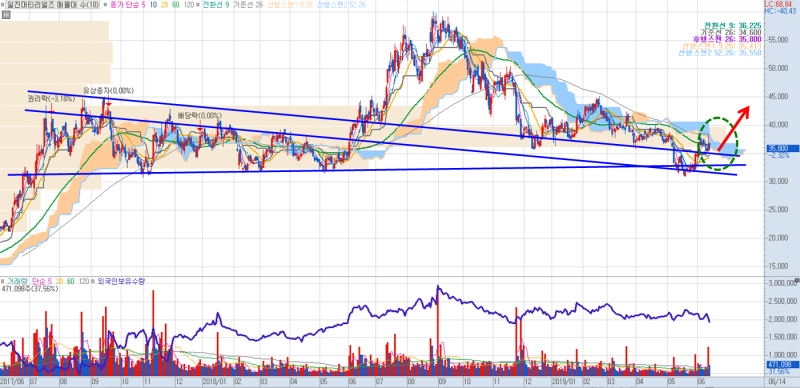Toggle the square marker before 거래량 legend
The width and height of the screenshot is (800, 388).
click(3, 281)
